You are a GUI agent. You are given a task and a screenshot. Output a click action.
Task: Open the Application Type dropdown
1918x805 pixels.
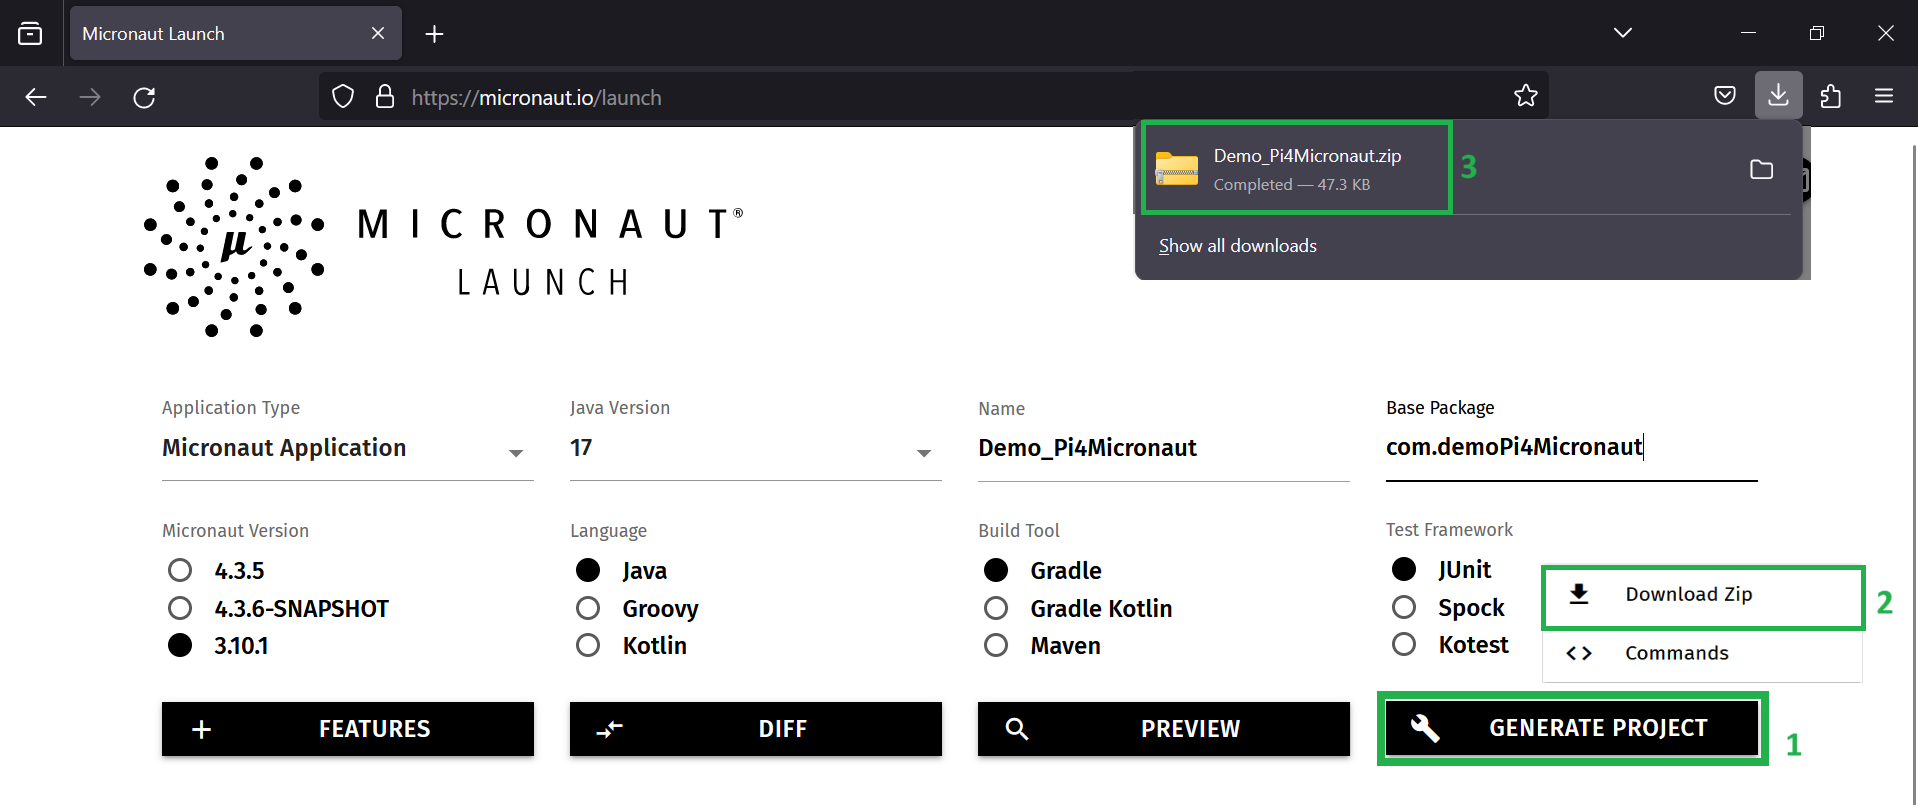coord(347,448)
